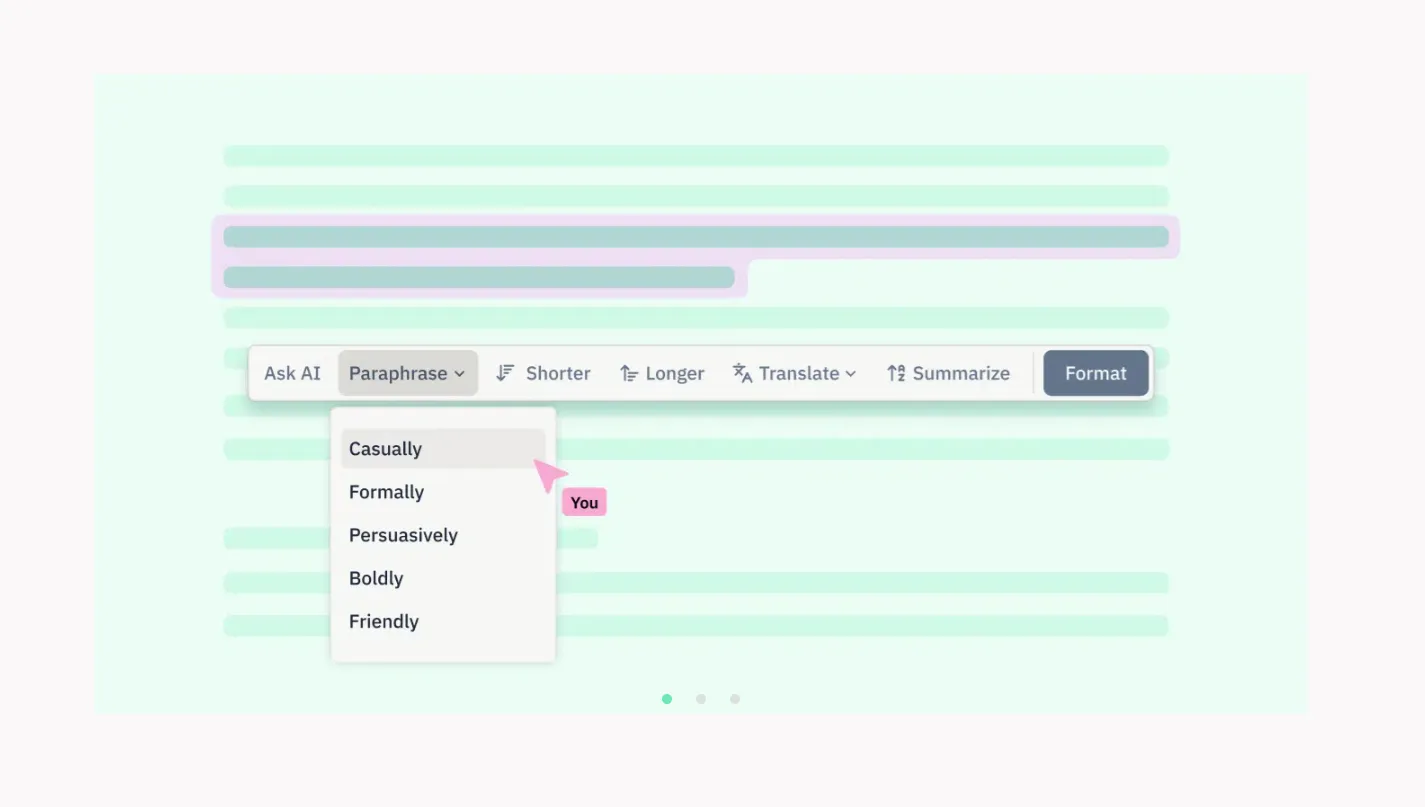The height and width of the screenshot is (807, 1425).
Task: Click the Shorter decrease-lines icon
Action: [x=504, y=372]
